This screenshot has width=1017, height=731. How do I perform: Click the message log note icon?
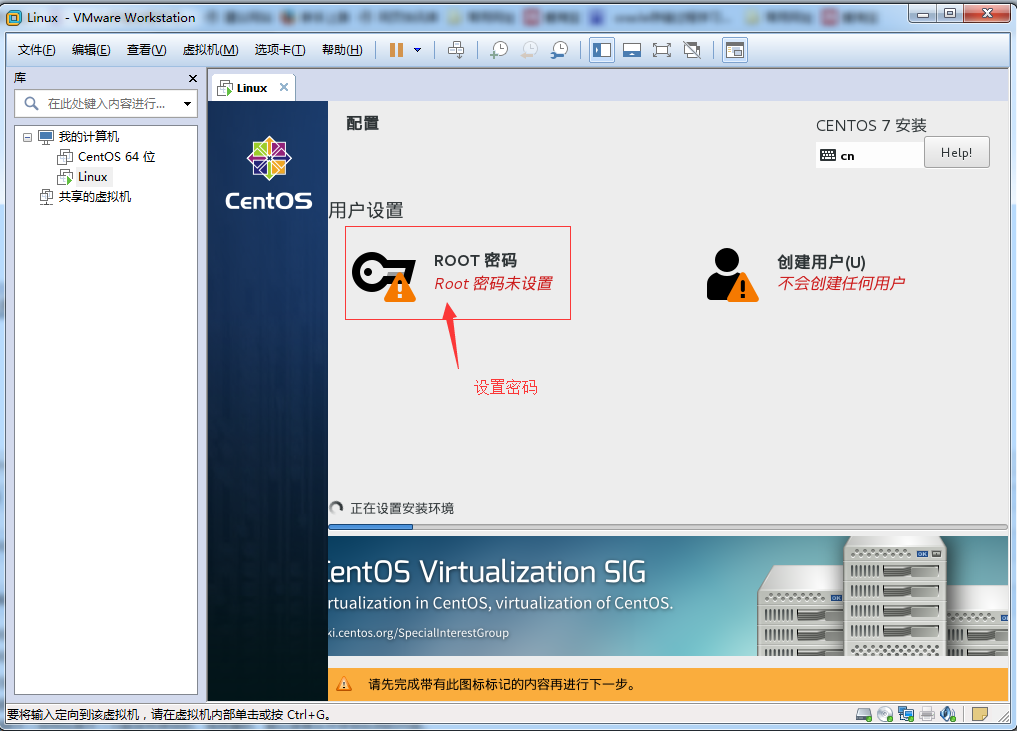point(980,715)
